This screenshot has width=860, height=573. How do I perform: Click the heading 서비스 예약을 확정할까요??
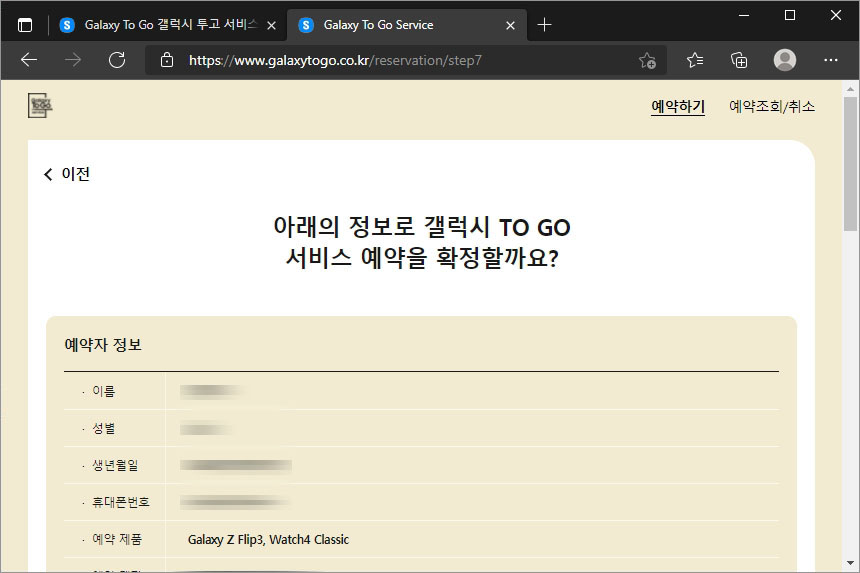click(422, 258)
